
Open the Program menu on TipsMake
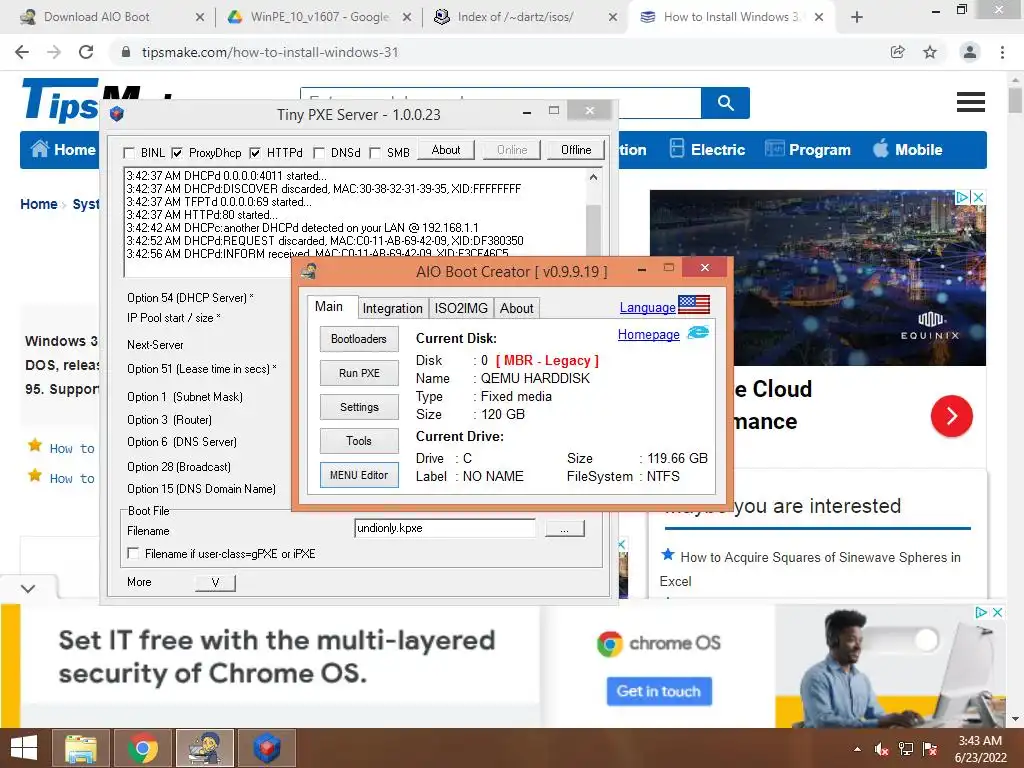(x=808, y=150)
